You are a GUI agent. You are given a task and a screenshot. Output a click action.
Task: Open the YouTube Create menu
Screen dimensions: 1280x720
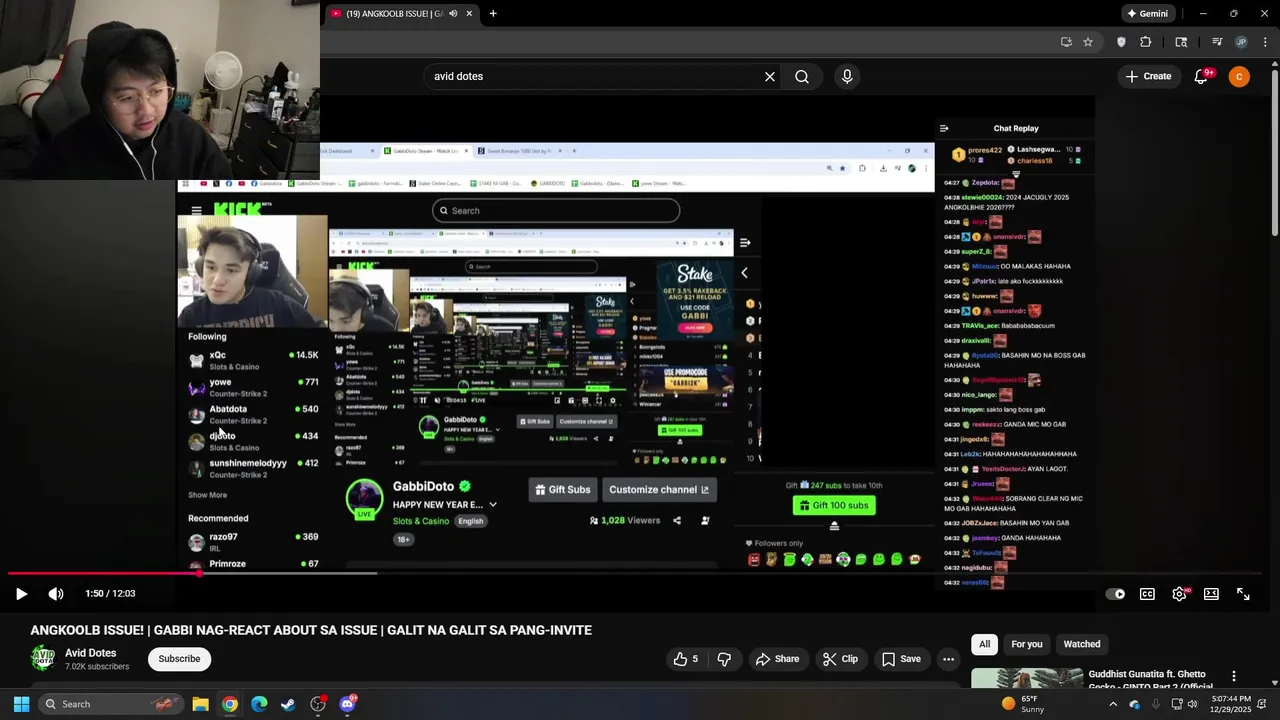(1148, 76)
